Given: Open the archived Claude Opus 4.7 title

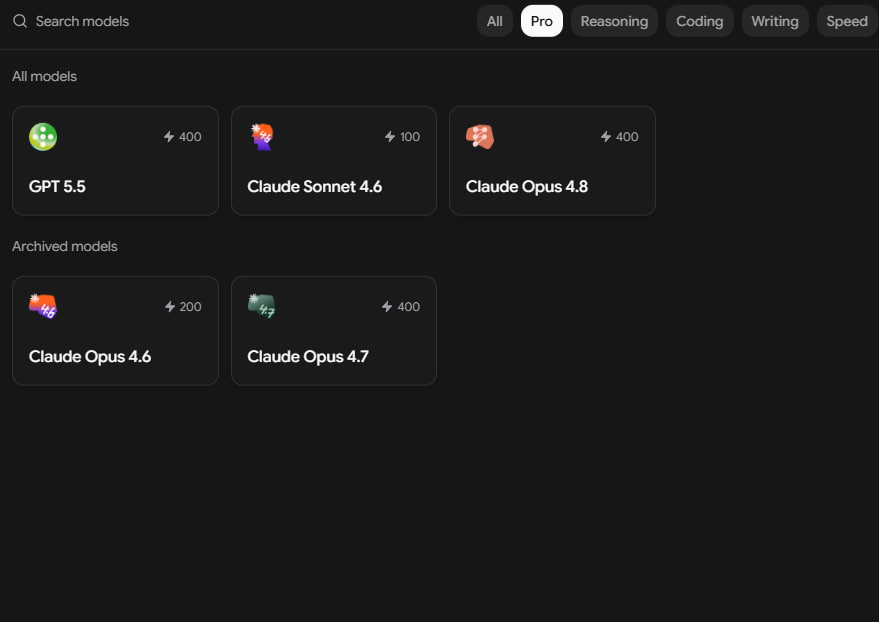Looking at the screenshot, I should (308, 357).
